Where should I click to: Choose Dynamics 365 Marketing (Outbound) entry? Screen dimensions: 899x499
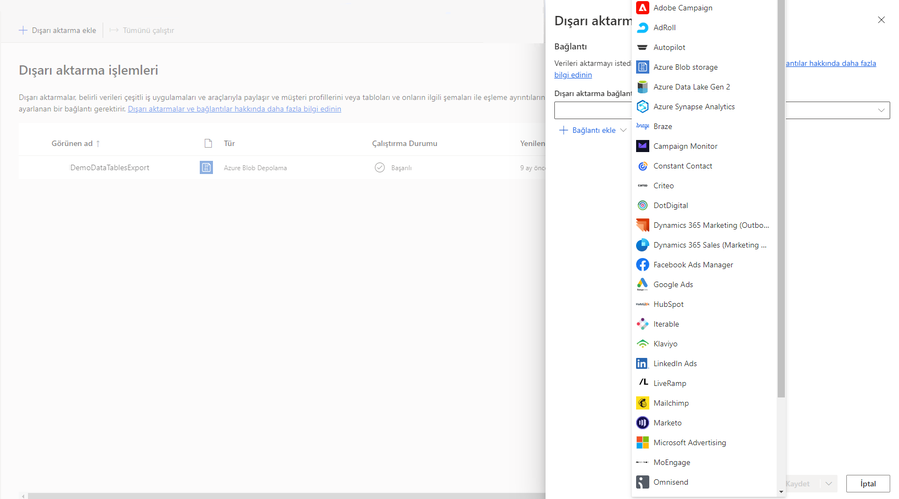point(704,225)
